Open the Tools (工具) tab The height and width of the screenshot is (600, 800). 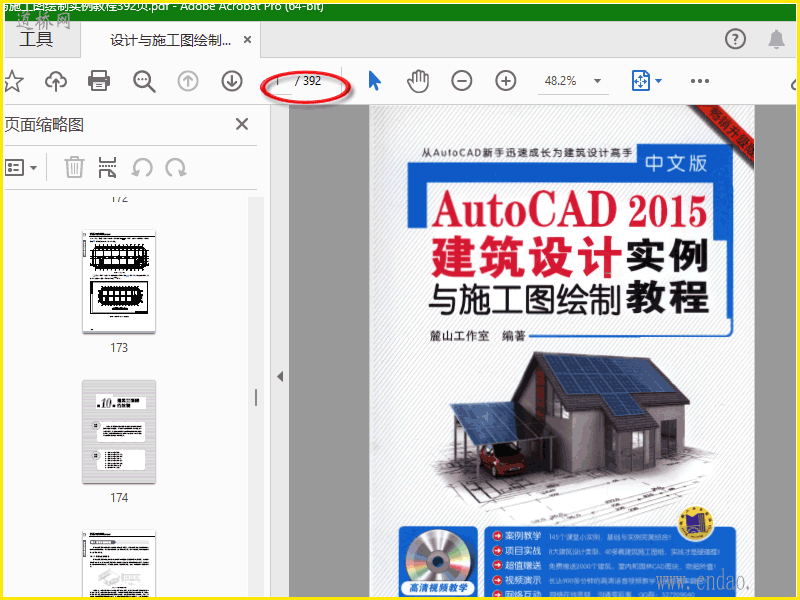tap(37, 39)
